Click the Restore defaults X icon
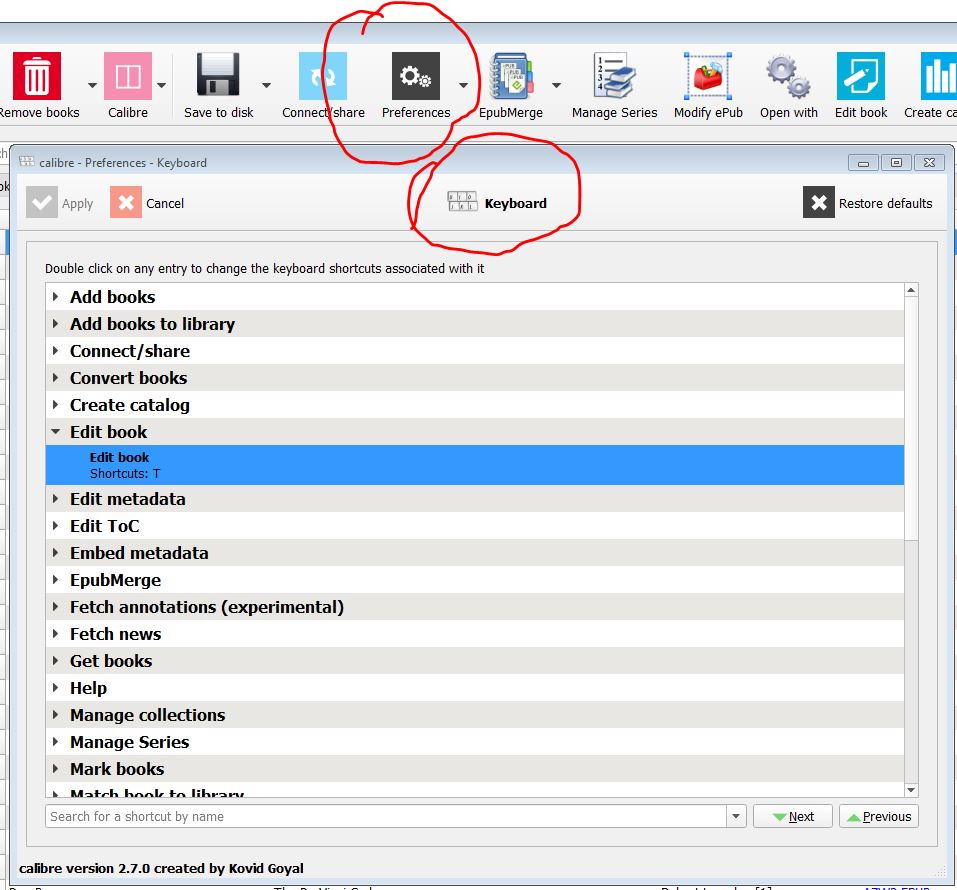Image resolution: width=957 pixels, height=890 pixels. point(819,203)
